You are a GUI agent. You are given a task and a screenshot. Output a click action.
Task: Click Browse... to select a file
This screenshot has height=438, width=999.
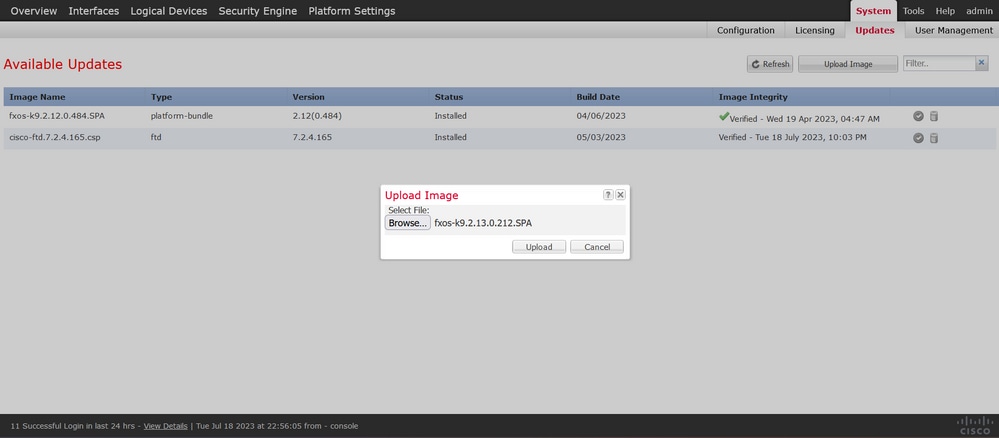point(408,223)
